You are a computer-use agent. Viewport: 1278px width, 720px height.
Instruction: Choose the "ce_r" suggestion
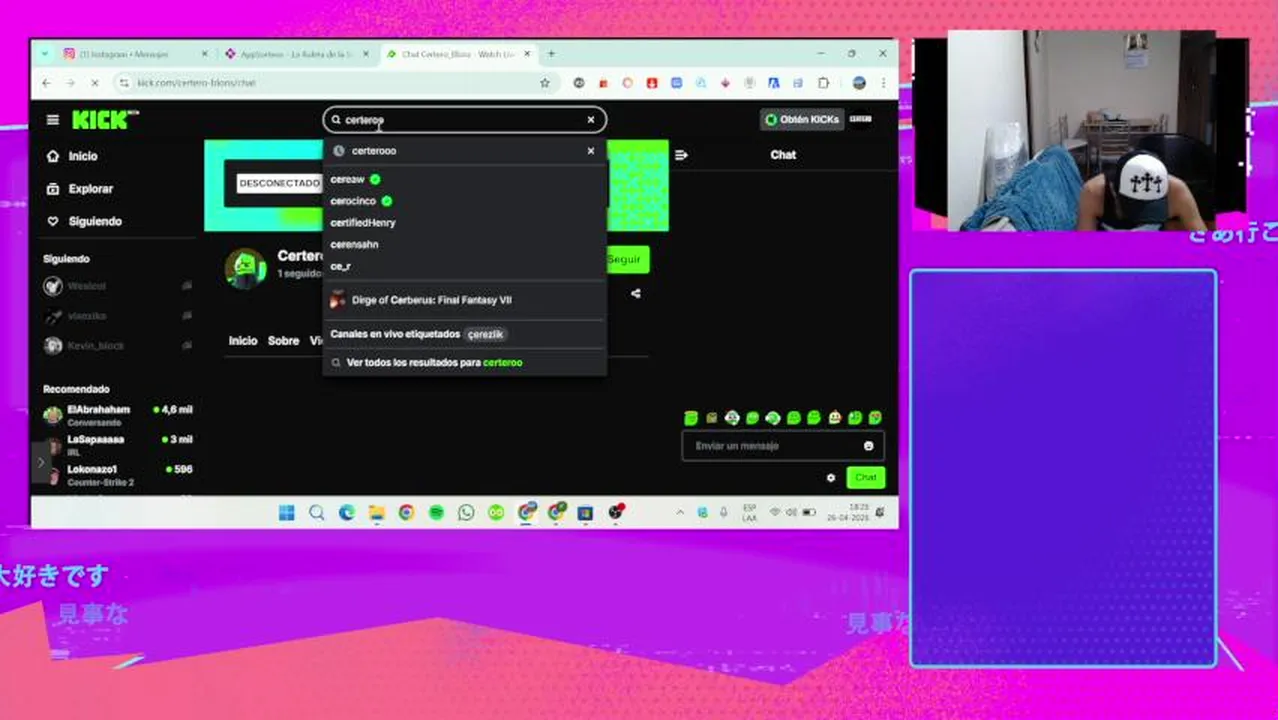tap(340, 266)
